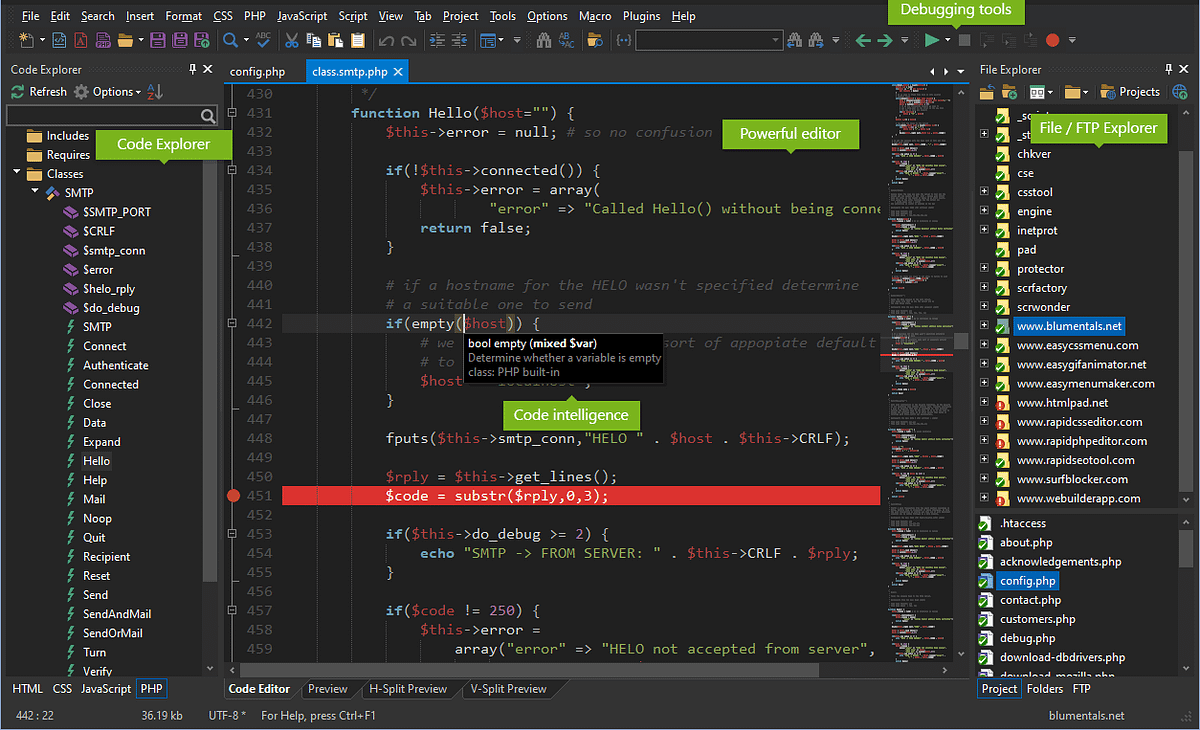Switch to the config.php tab
The image size is (1200, 730).
click(x=257, y=71)
